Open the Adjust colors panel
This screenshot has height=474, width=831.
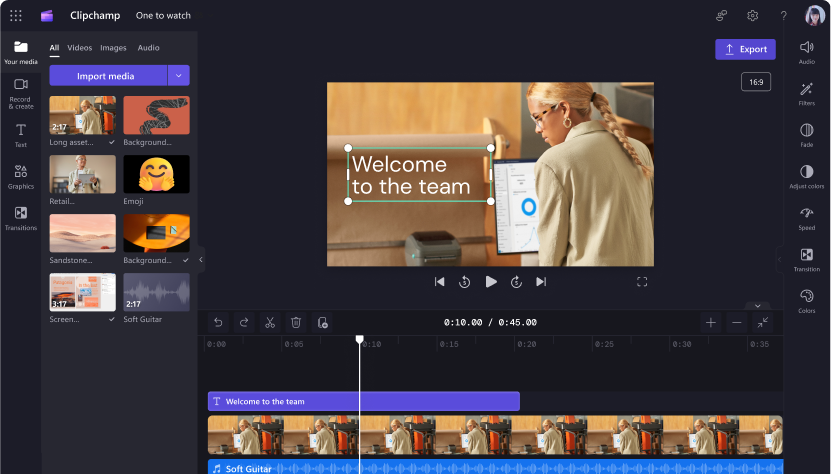tap(807, 177)
